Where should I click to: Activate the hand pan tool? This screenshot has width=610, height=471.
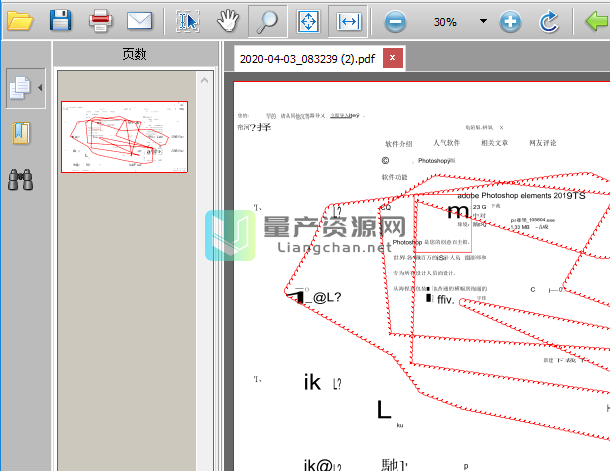(x=228, y=21)
